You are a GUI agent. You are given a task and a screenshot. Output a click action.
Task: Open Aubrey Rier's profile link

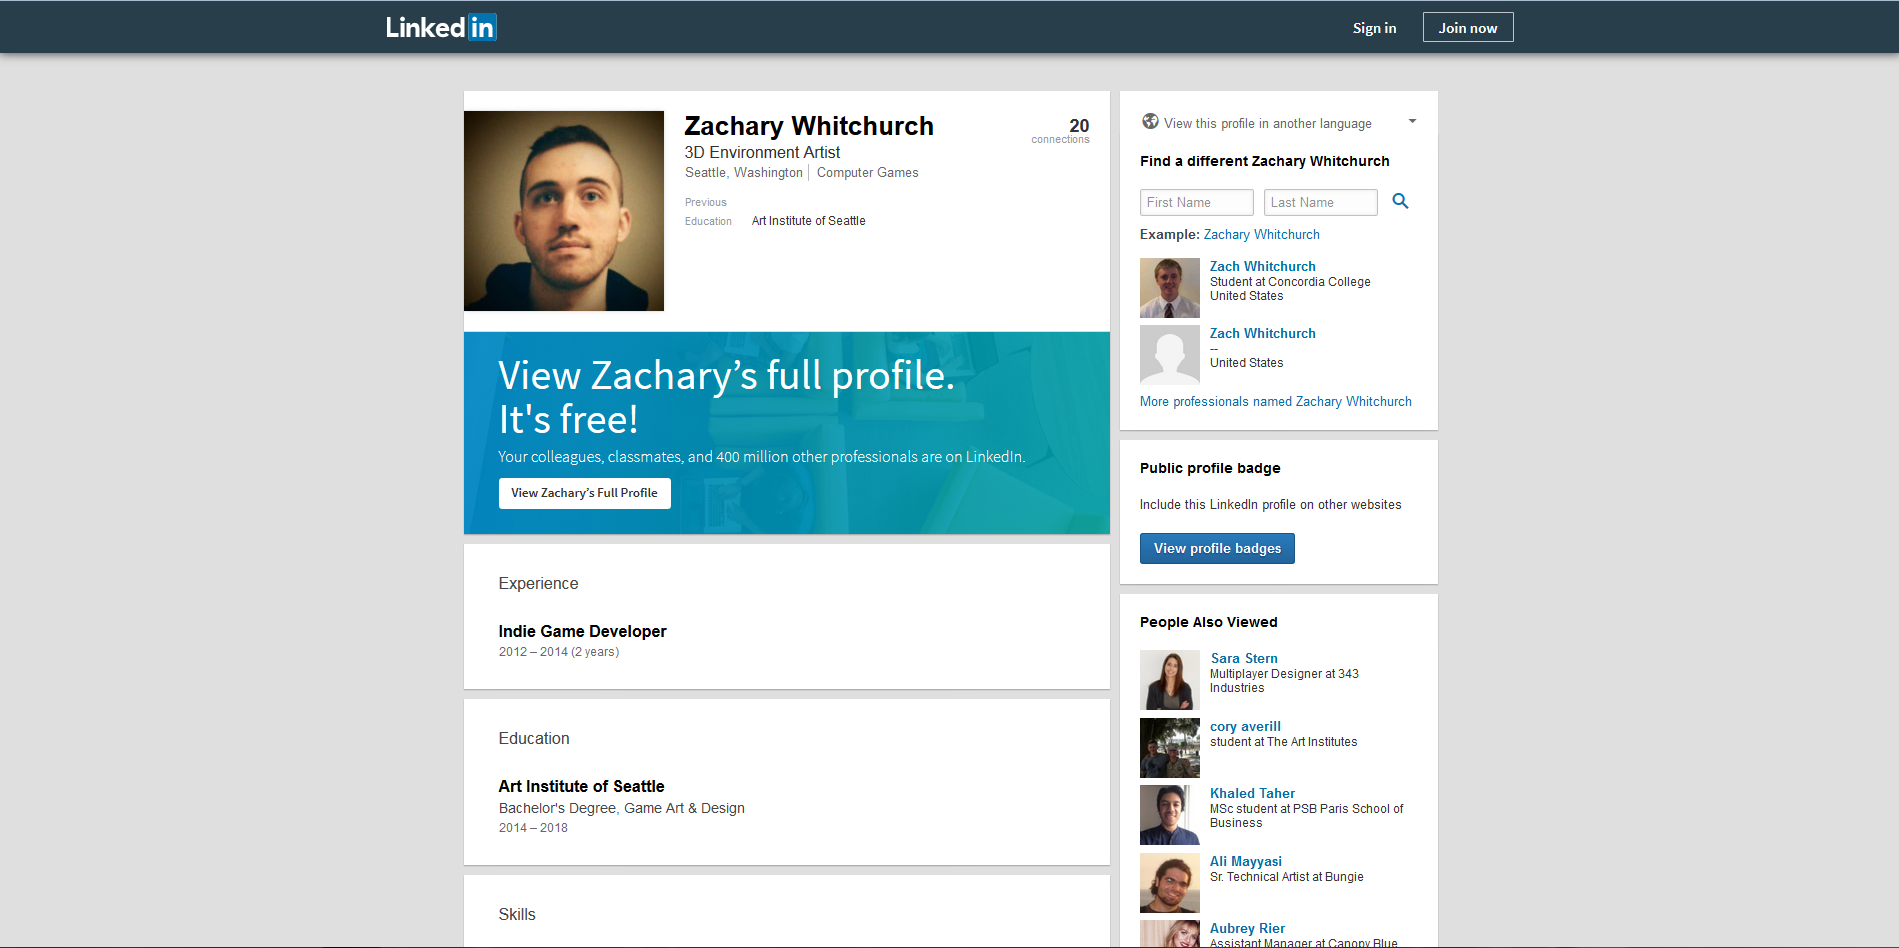coord(1247,929)
